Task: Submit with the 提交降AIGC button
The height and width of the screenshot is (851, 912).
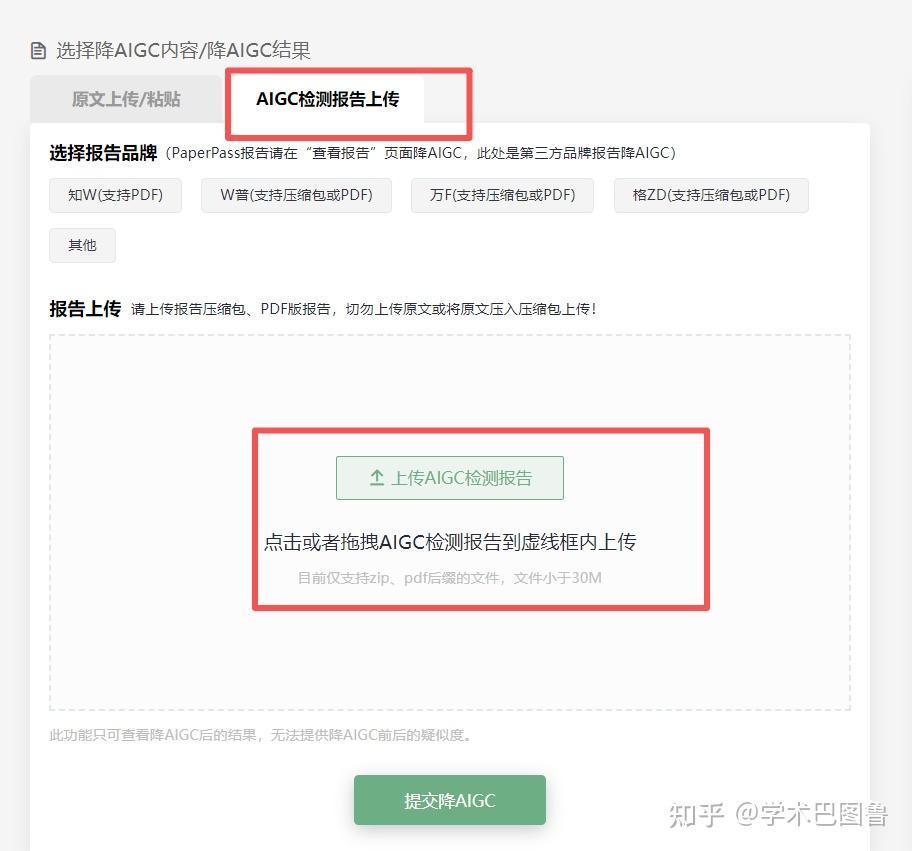Action: 450,800
